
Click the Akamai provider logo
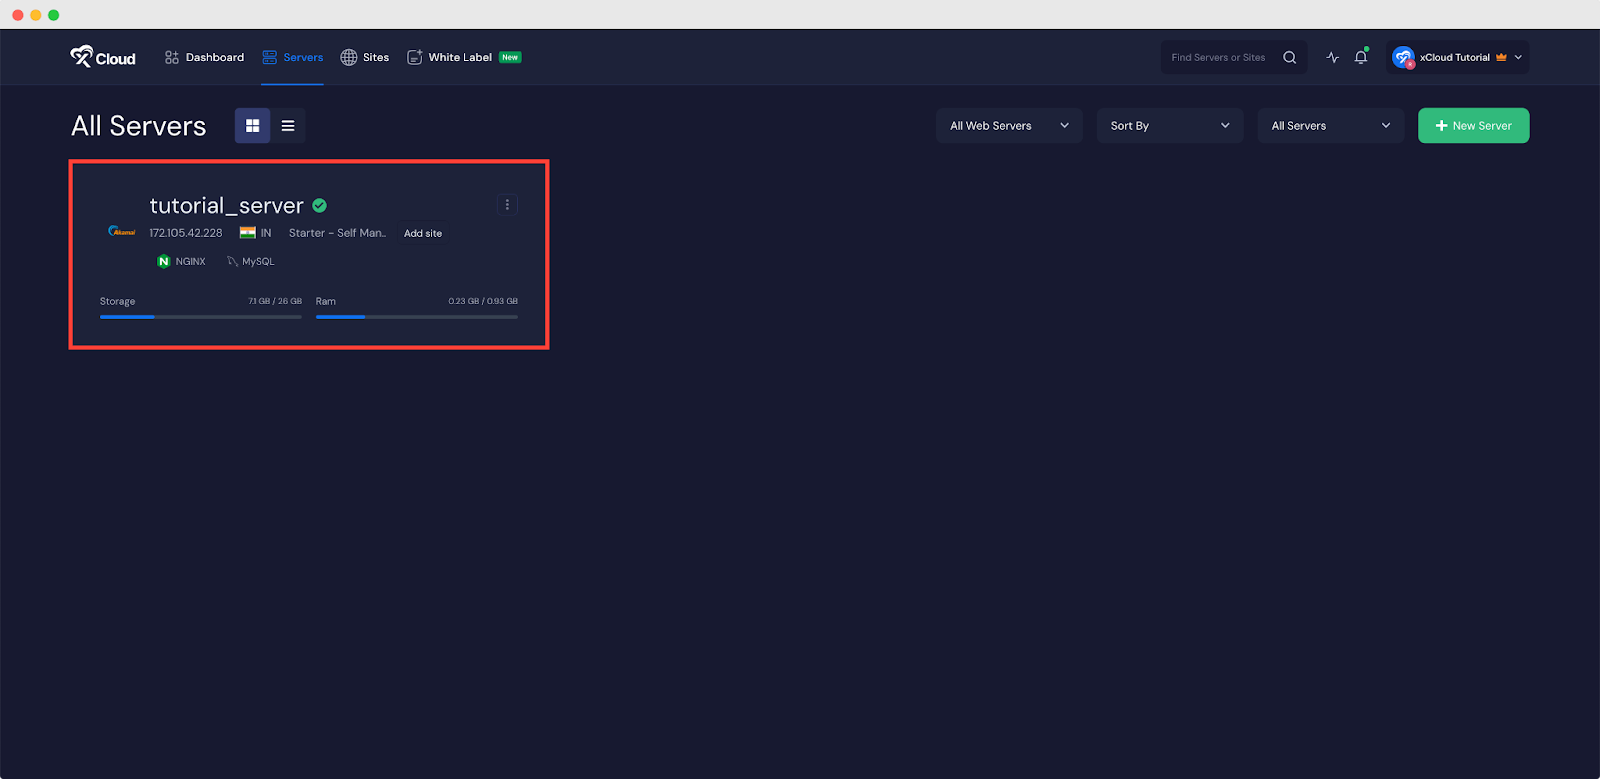pyautogui.click(x=122, y=232)
